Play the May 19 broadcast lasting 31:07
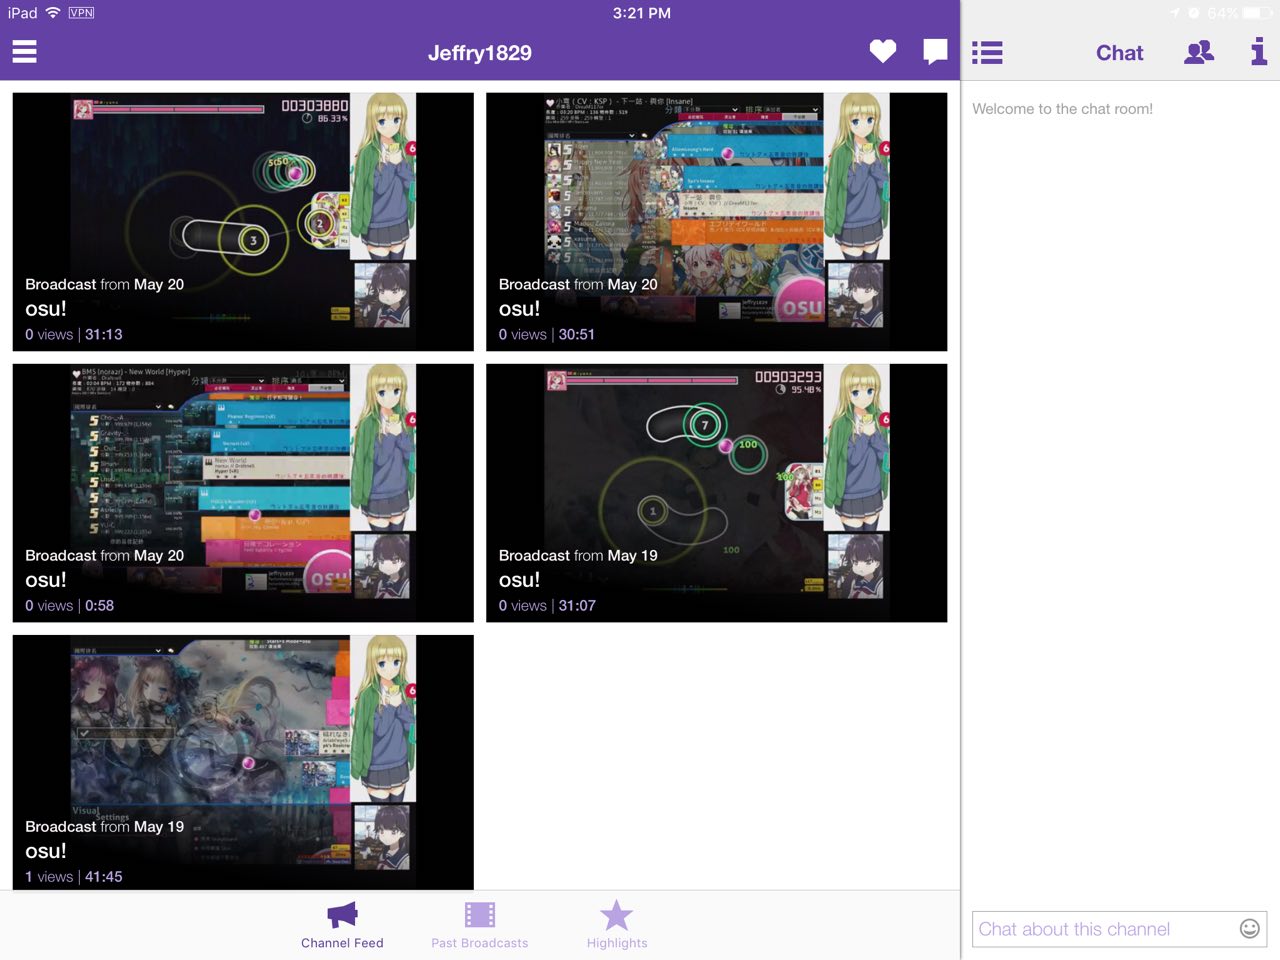This screenshot has height=960, width=1280. point(716,493)
